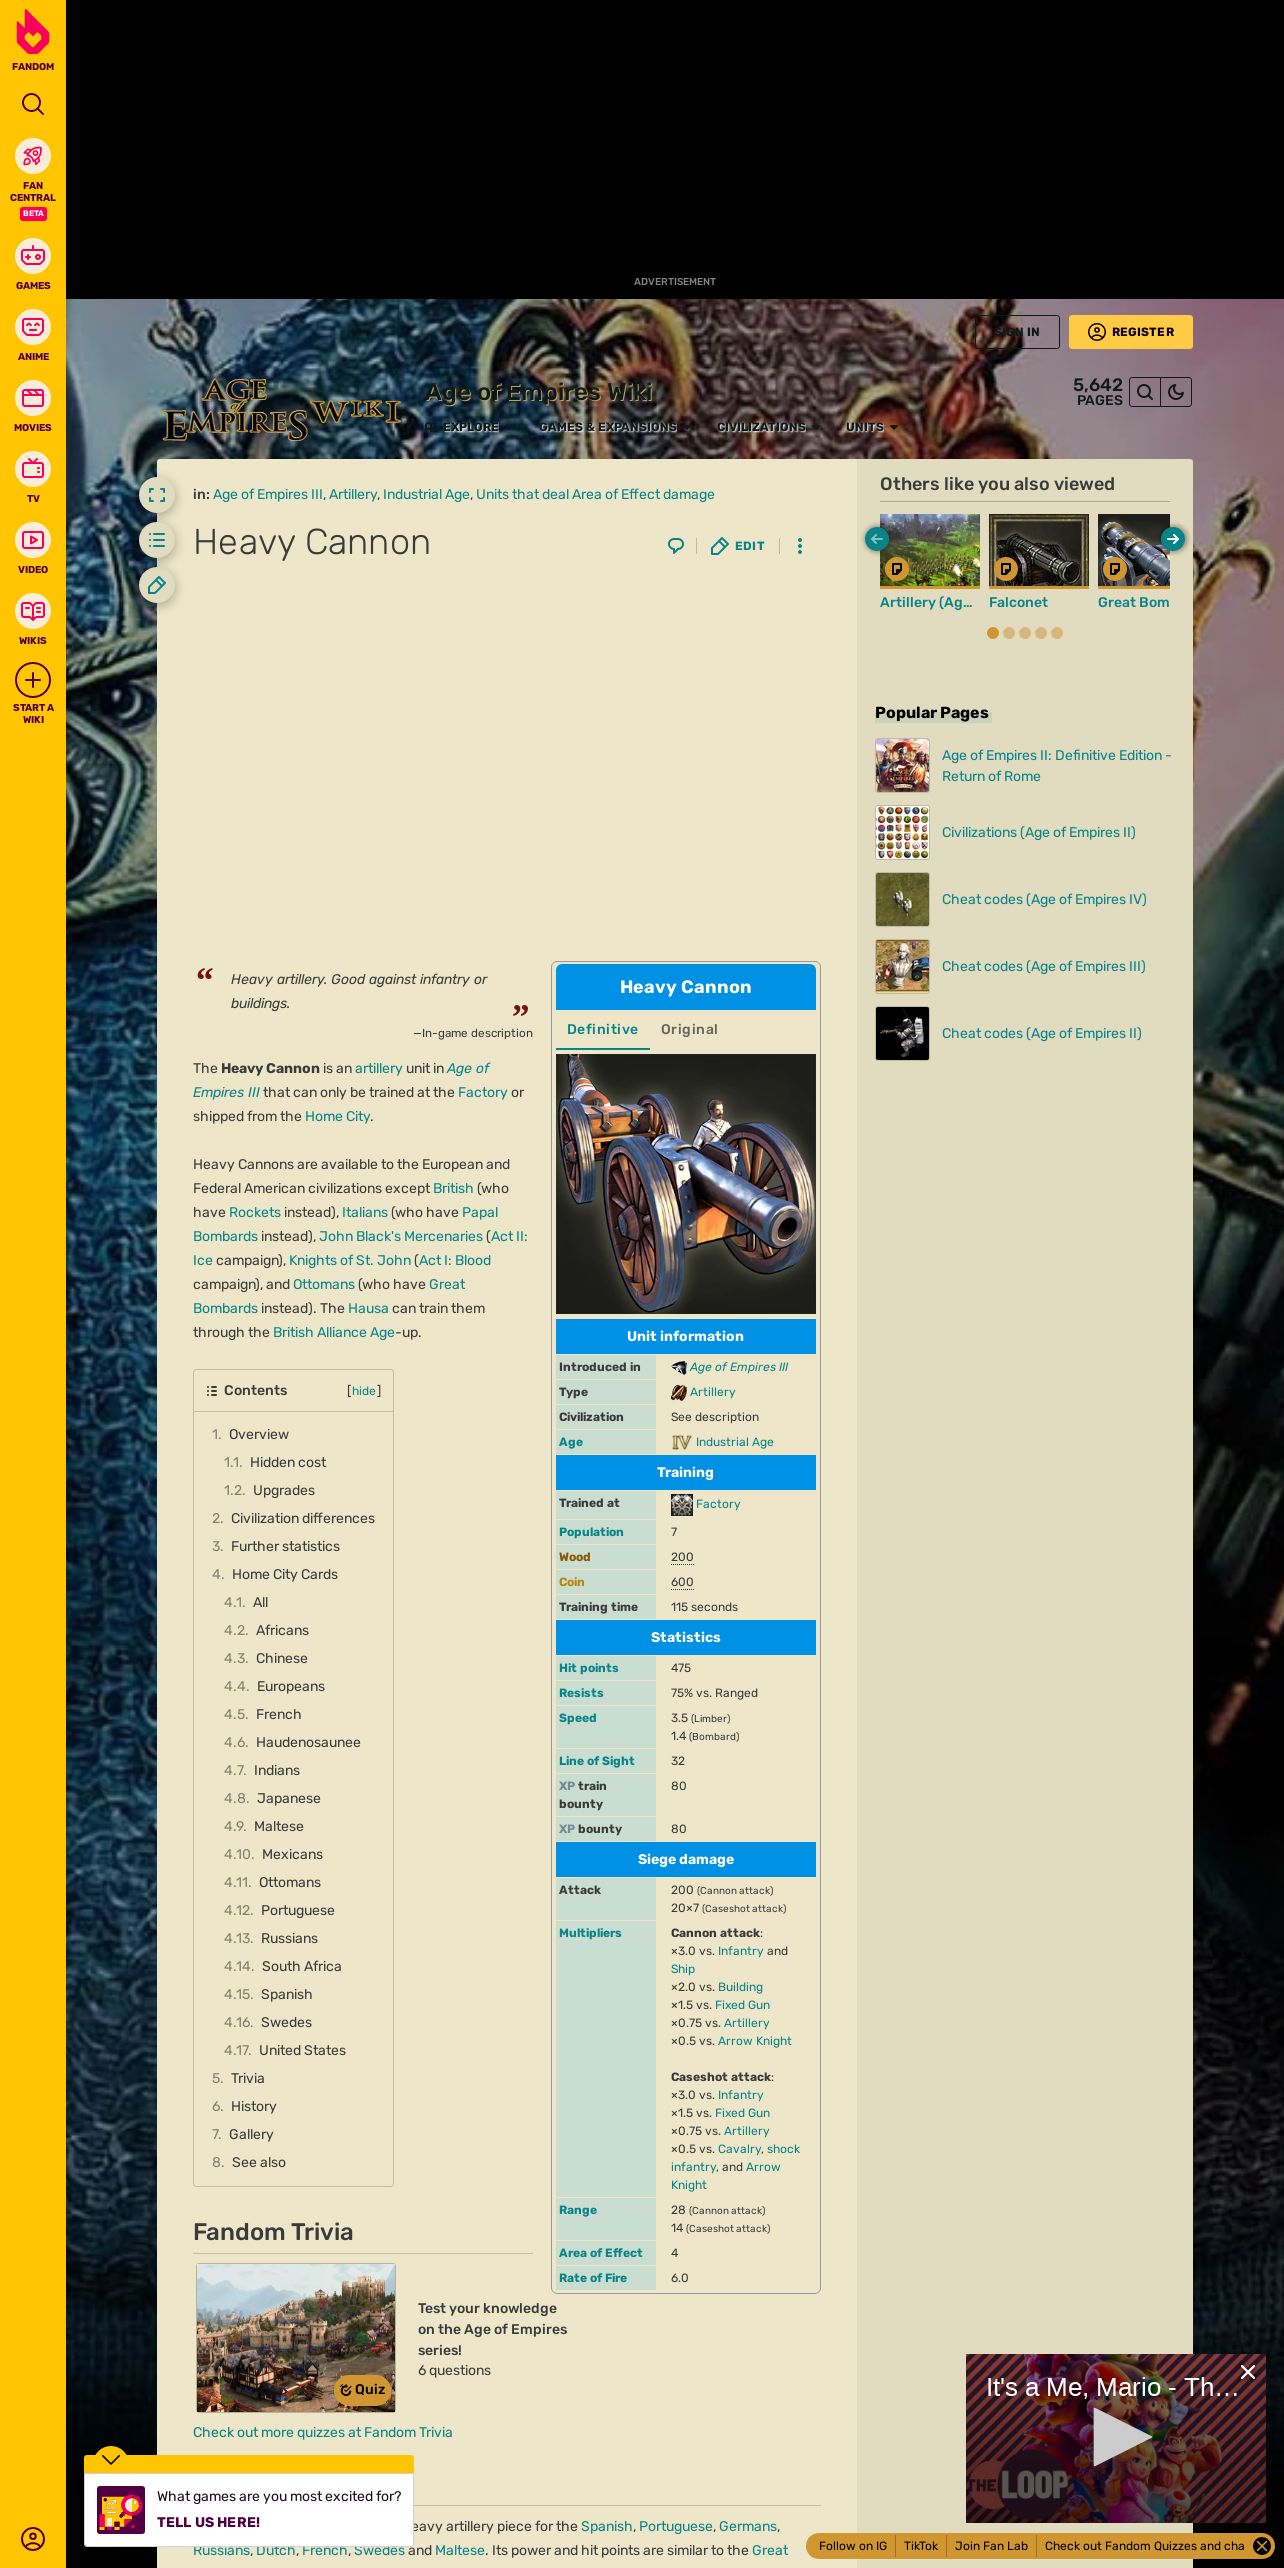This screenshot has width=1284, height=2568.
Task: Click the Heavy Cannon infobox image
Action: point(686,1184)
